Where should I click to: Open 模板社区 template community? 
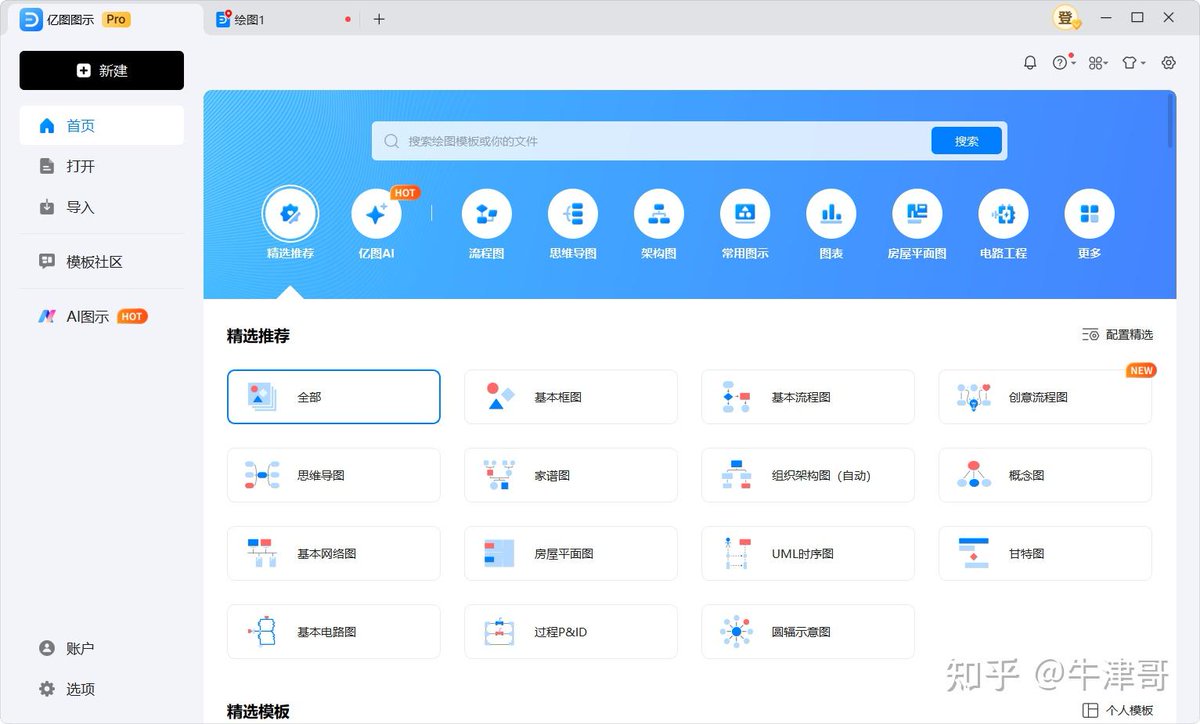click(102, 262)
